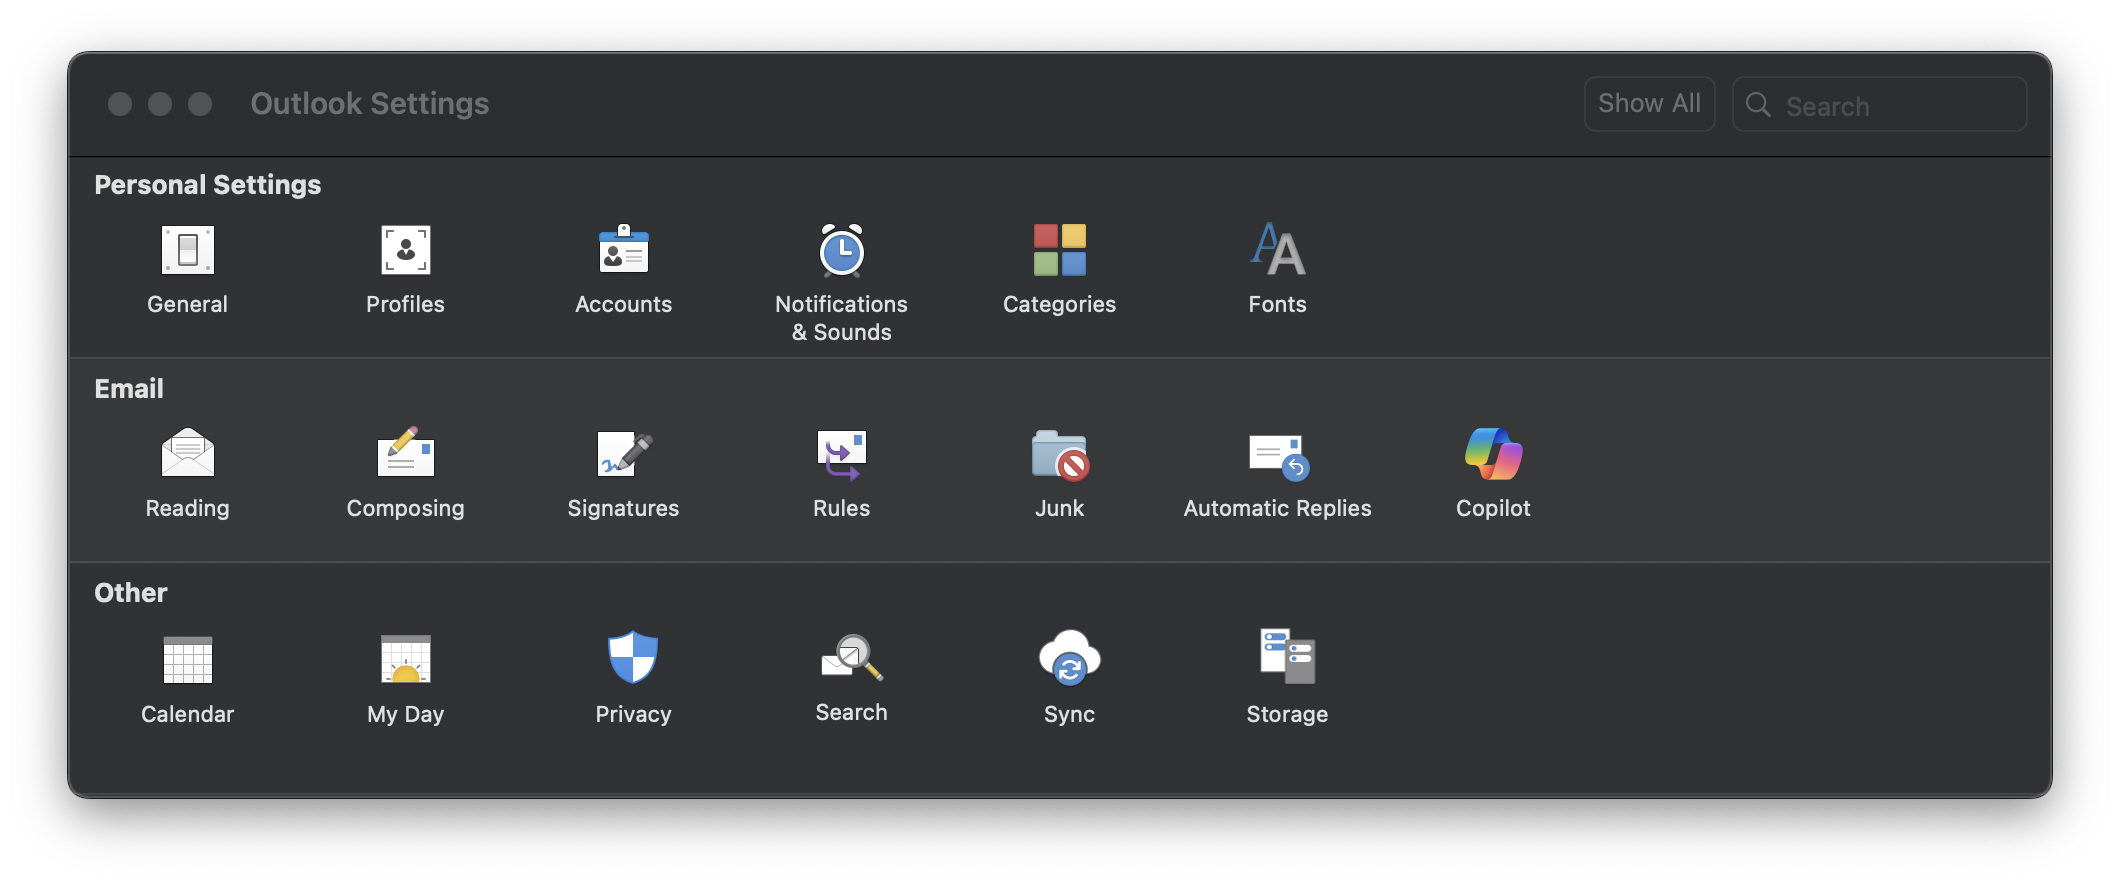Open the Categories colored squares icon
Screen dimensions: 2120x882
tap(1060, 250)
